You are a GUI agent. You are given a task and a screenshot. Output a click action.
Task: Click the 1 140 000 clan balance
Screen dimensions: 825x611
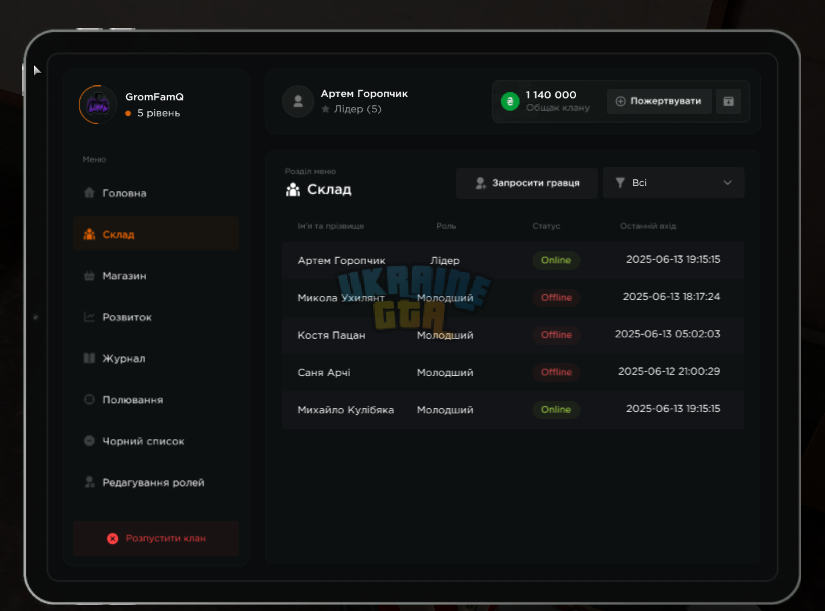pos(551,95)
